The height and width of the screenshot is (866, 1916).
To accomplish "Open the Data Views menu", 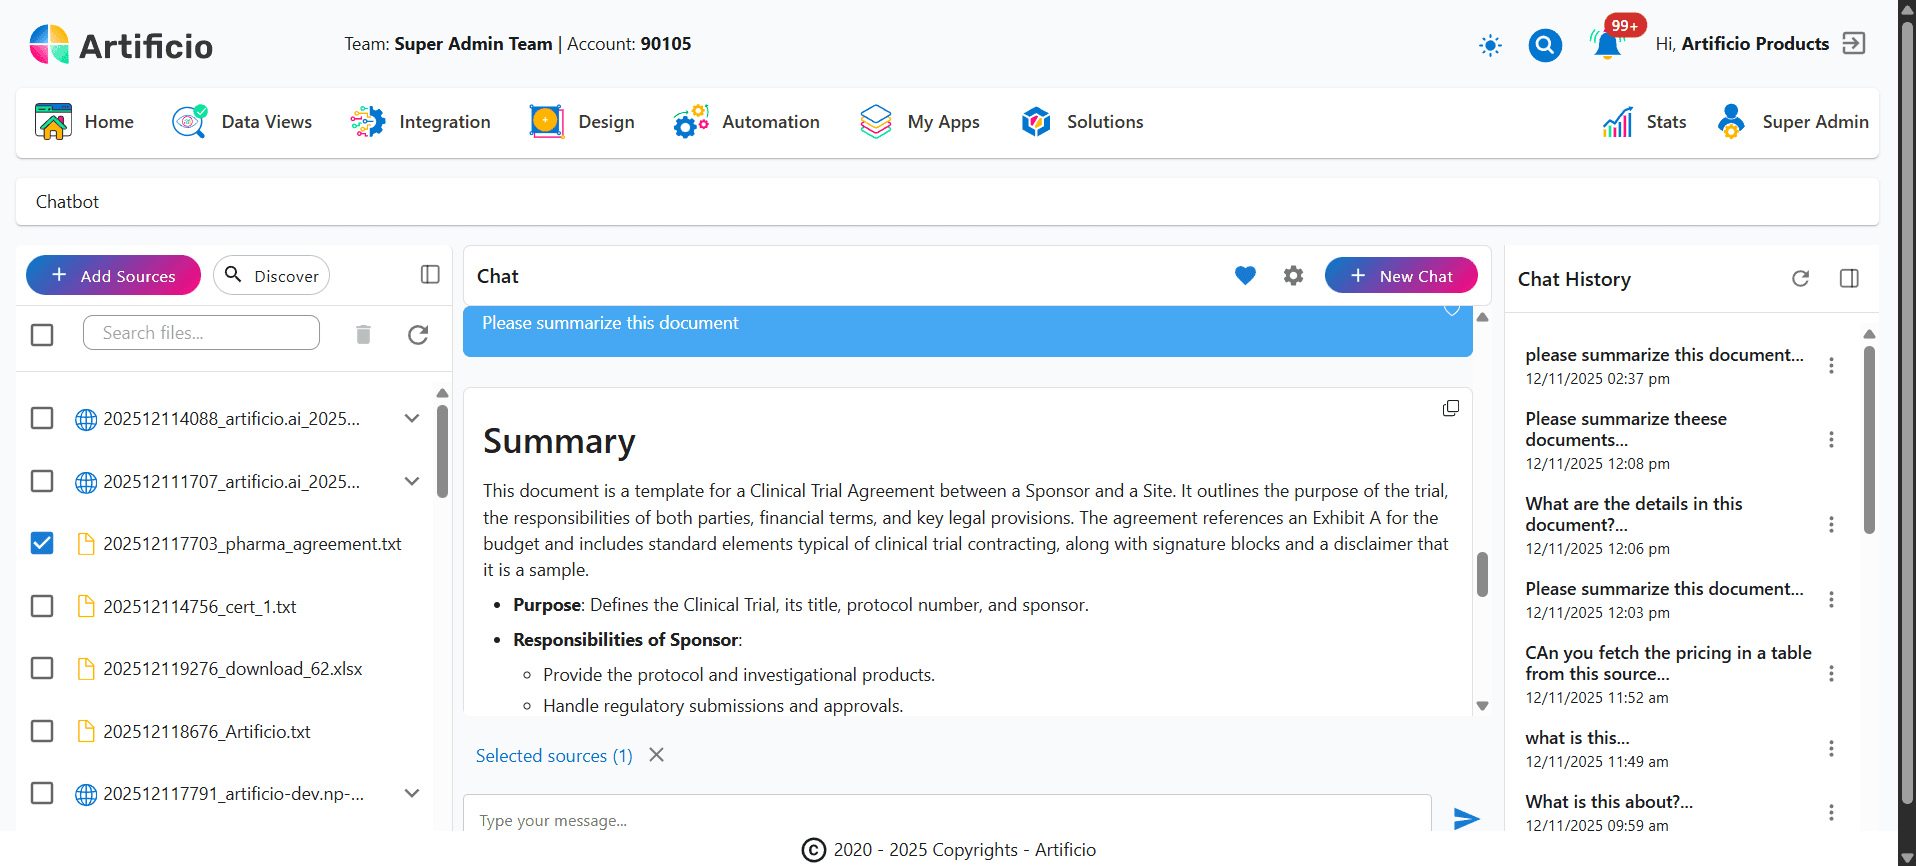I will coord(242,122).
